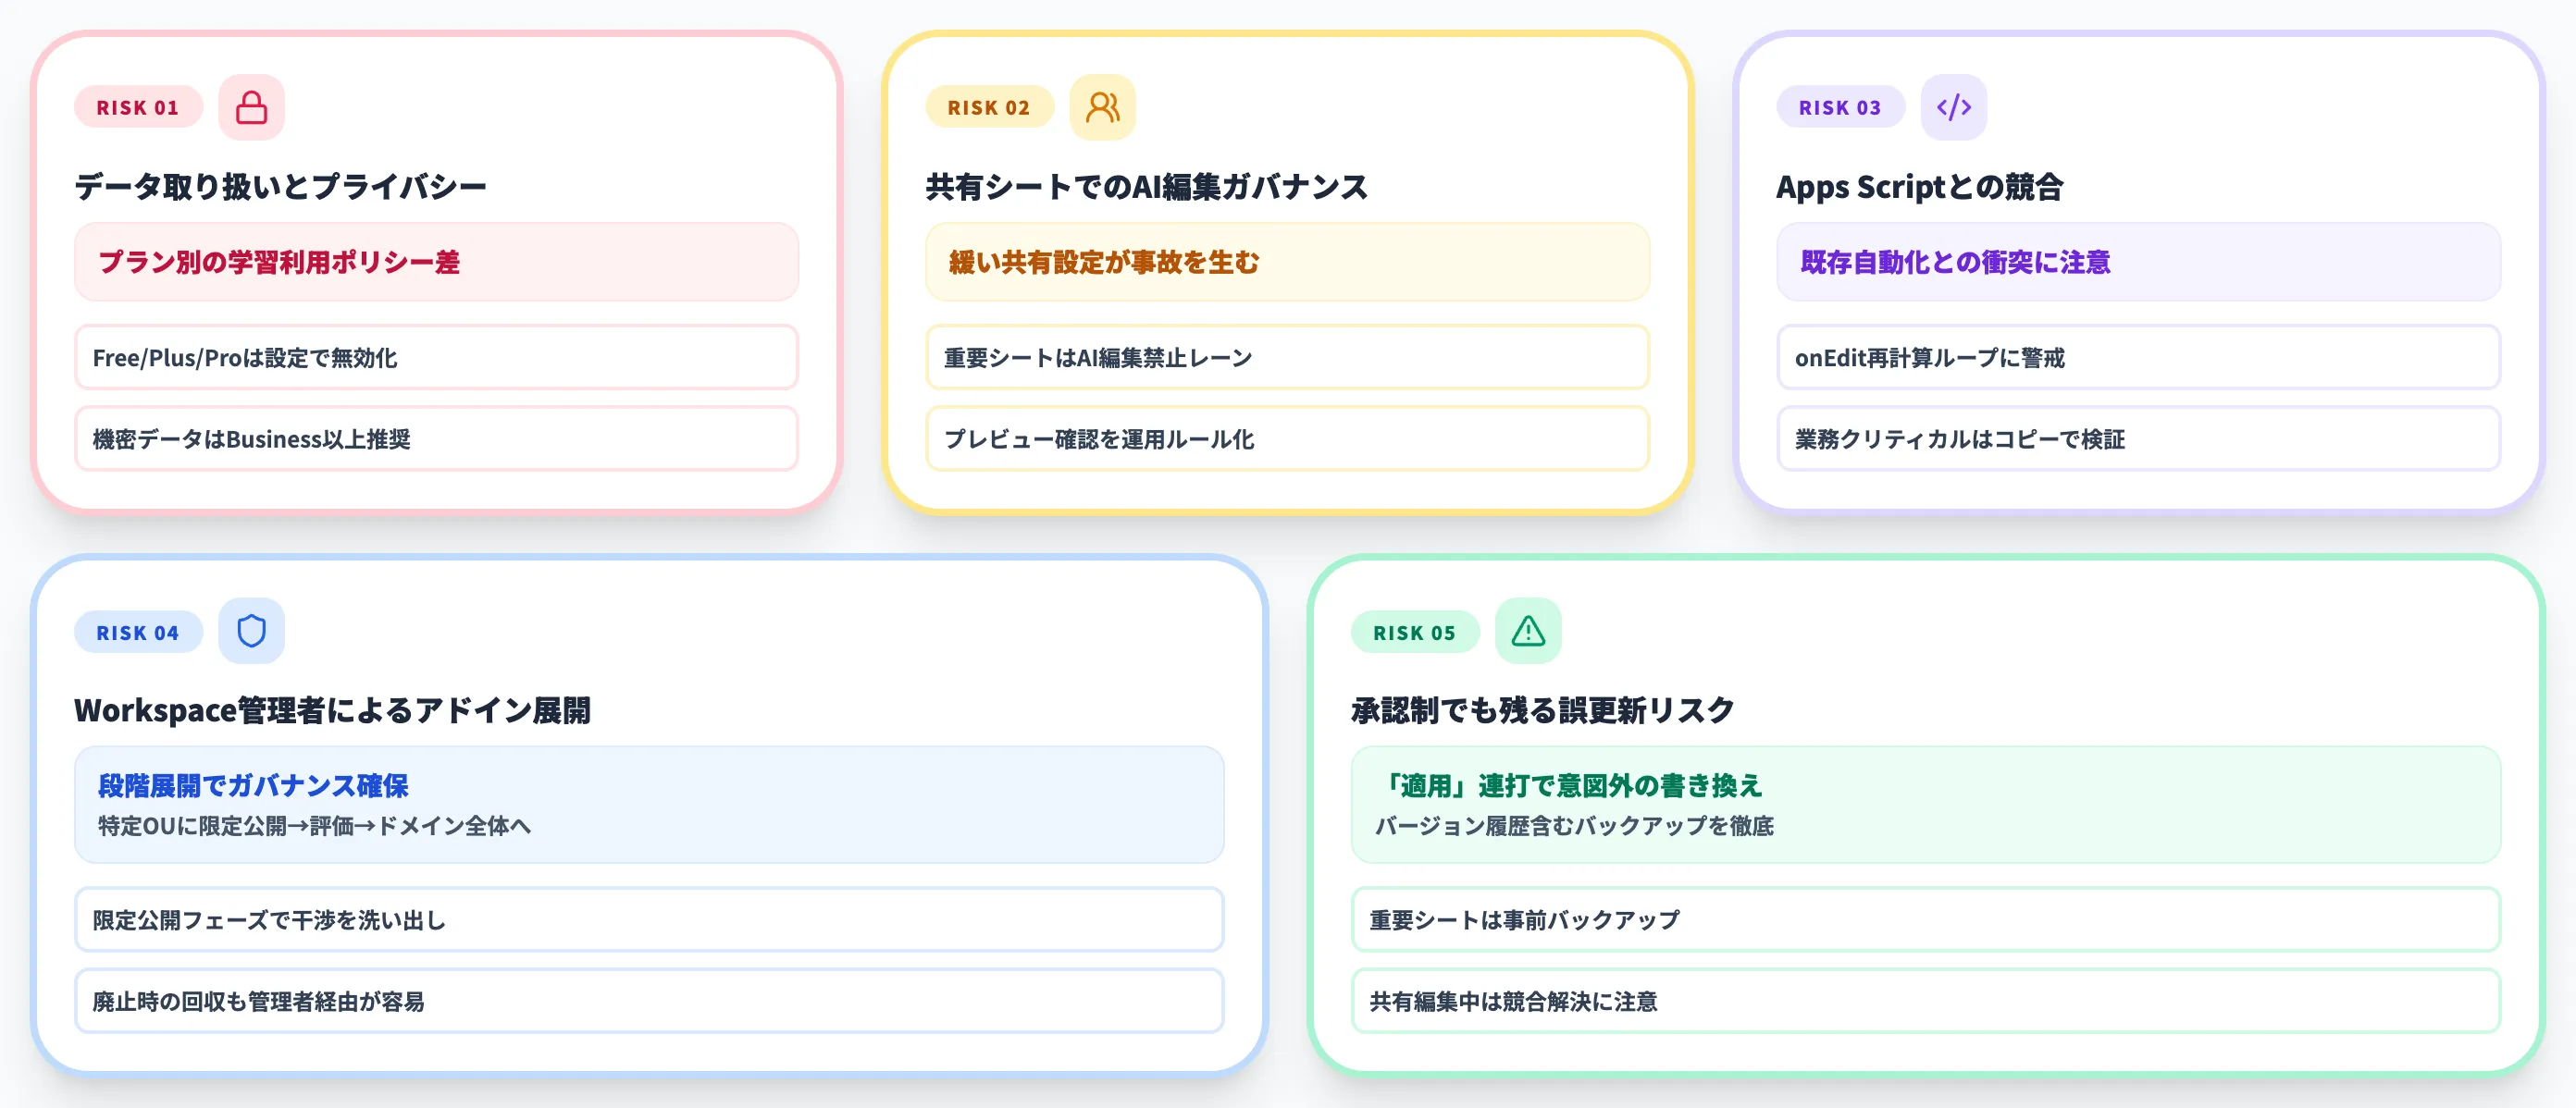Click the lock icon beside RISK 01
The image size is (2576, 1108).
251,107
